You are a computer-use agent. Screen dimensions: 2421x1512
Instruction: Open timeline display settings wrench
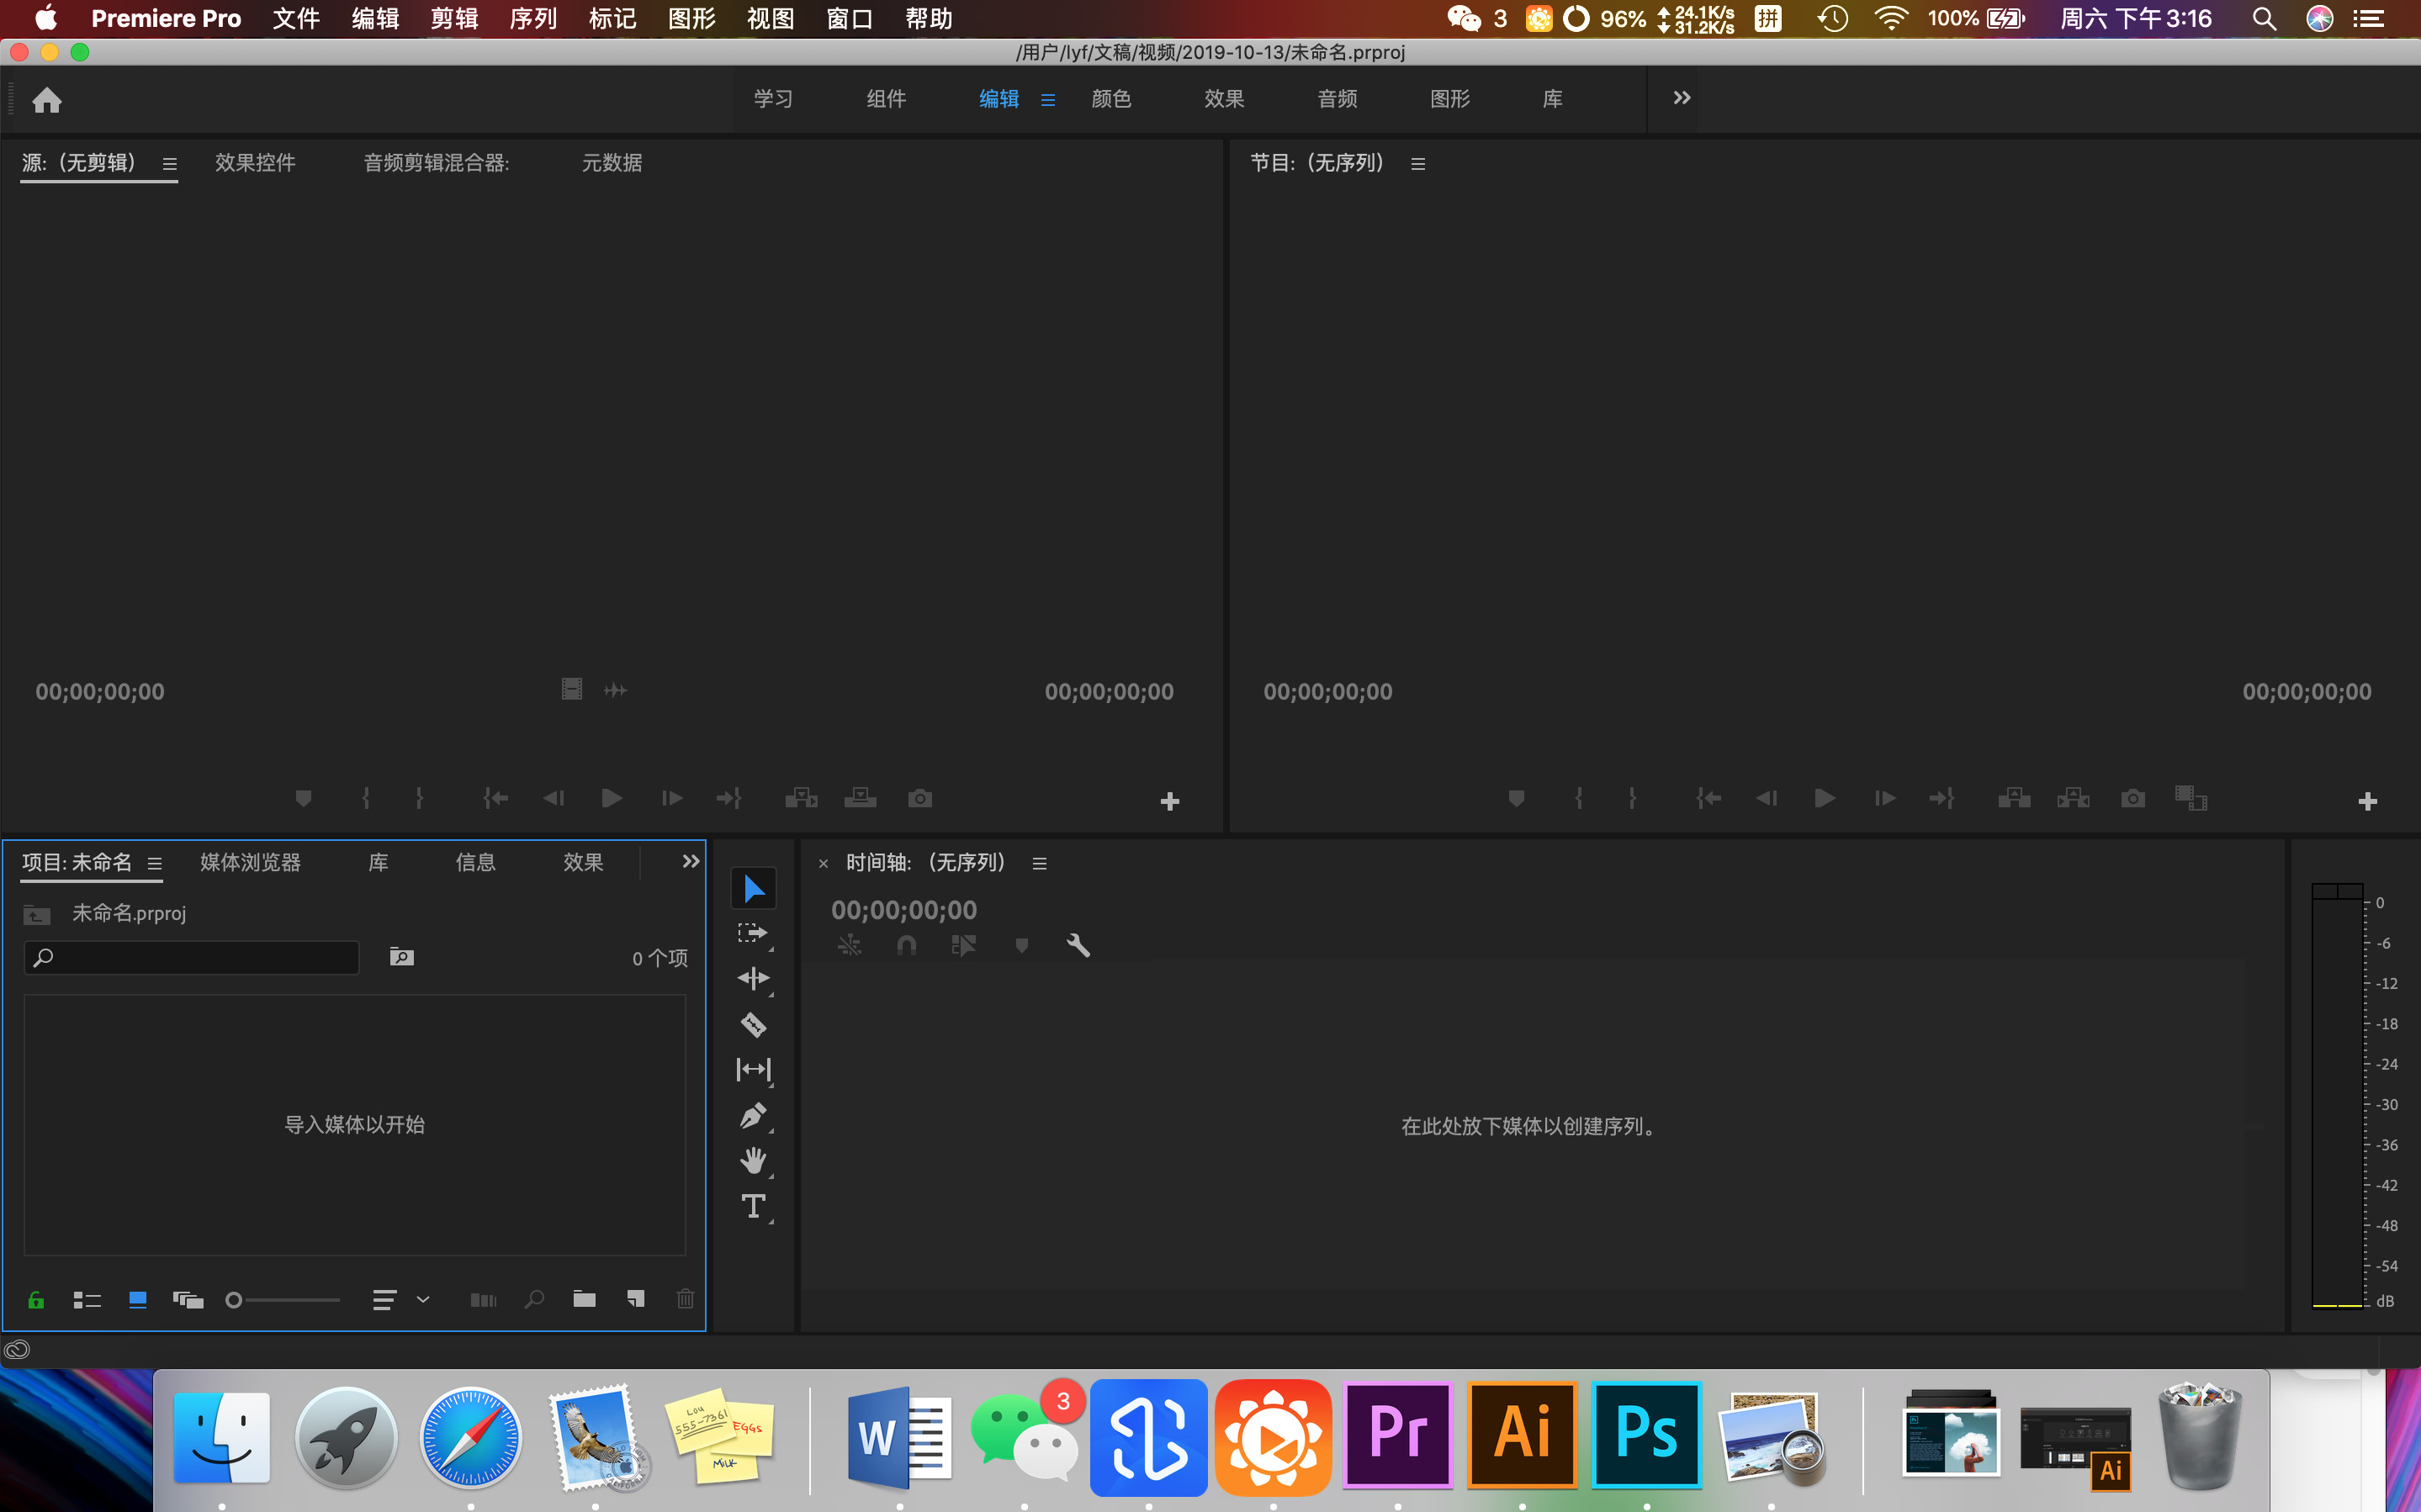point(1077,945)
